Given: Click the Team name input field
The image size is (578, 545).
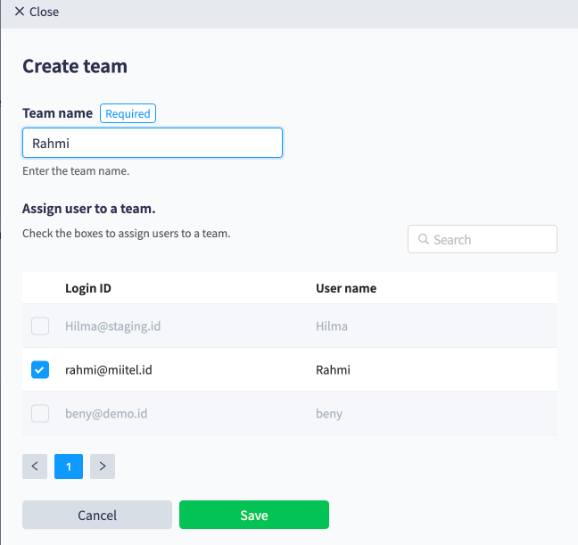Looking at the screenshot, I should 152,143.
